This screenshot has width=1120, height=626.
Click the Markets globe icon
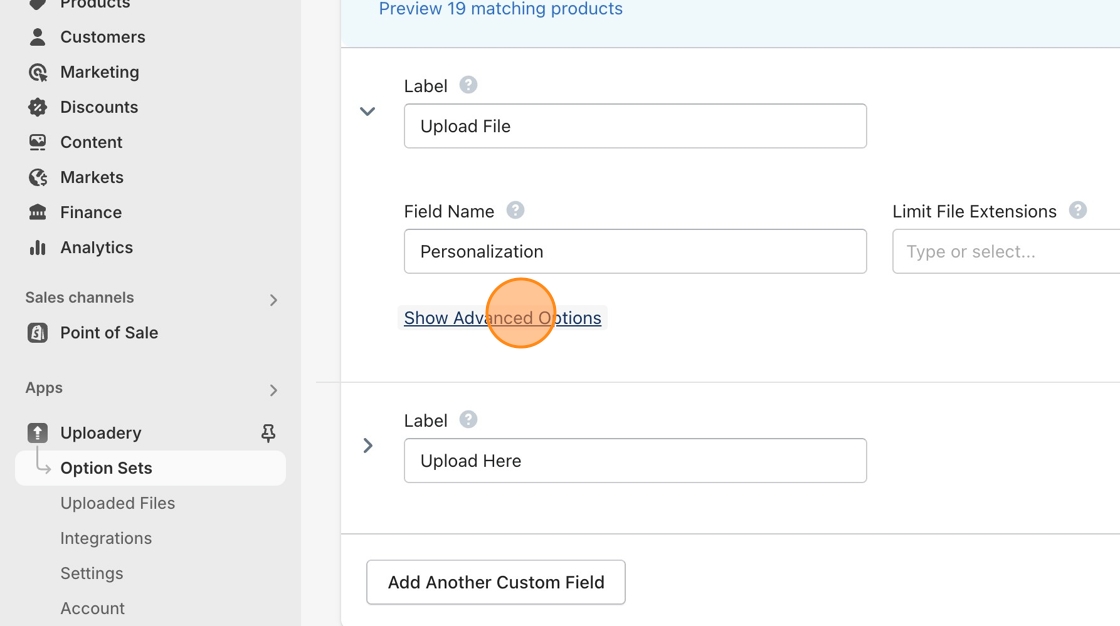tap(38, 177)
